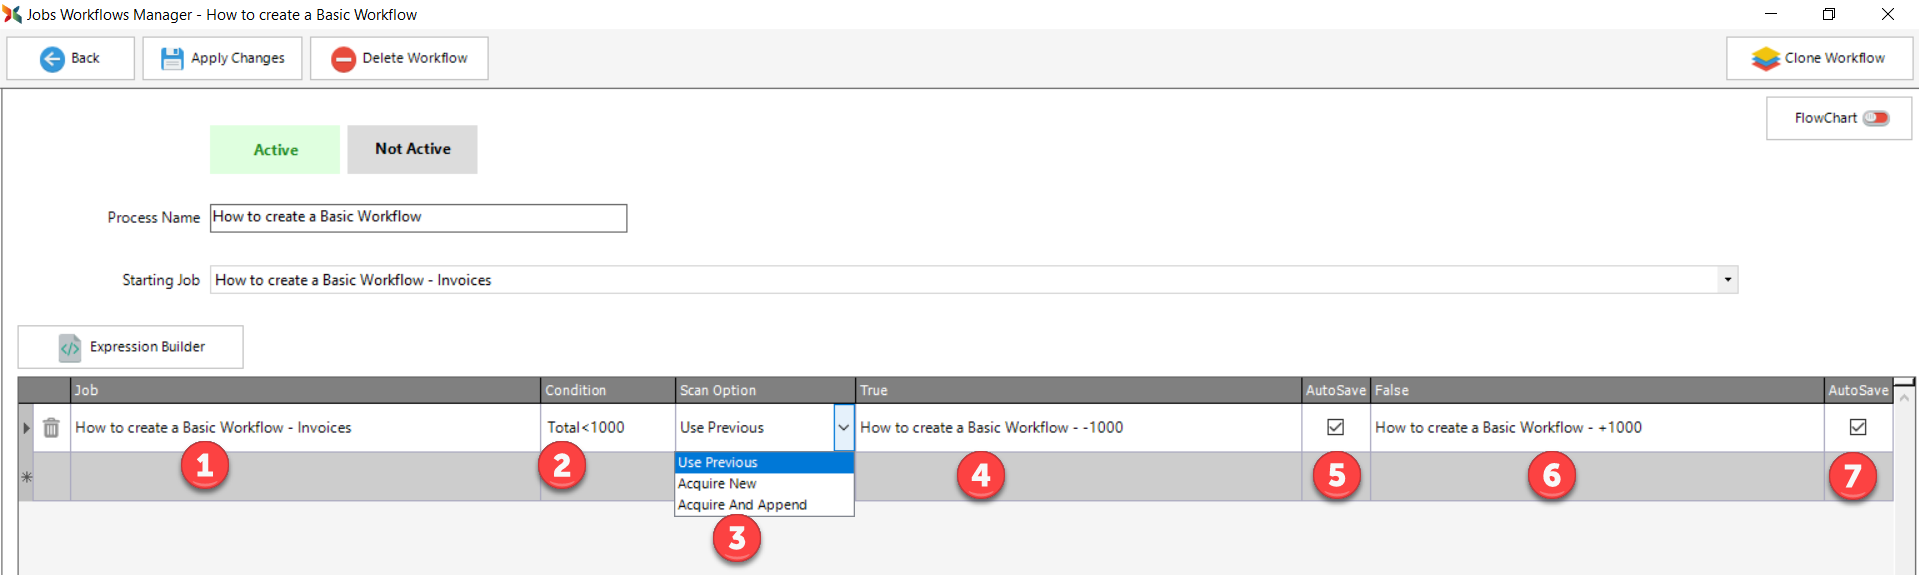Viewport: 1919px width, 575px height.
Task: Delete the Invoices row with trash icon
Action: (x=51, y=428)
